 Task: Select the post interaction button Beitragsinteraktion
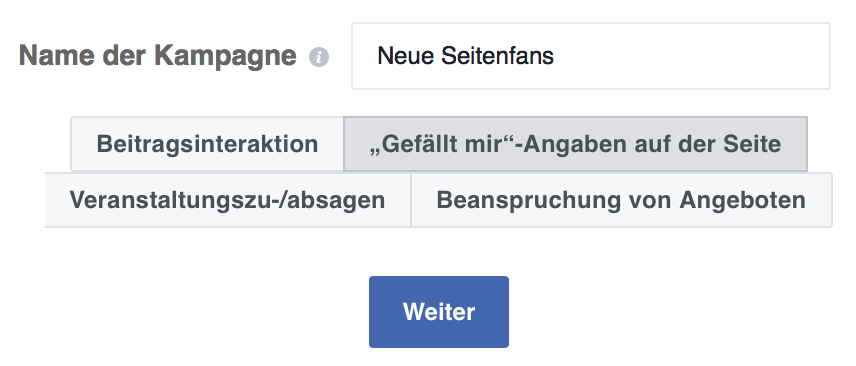pyautogui.click(x=207, y=144)
